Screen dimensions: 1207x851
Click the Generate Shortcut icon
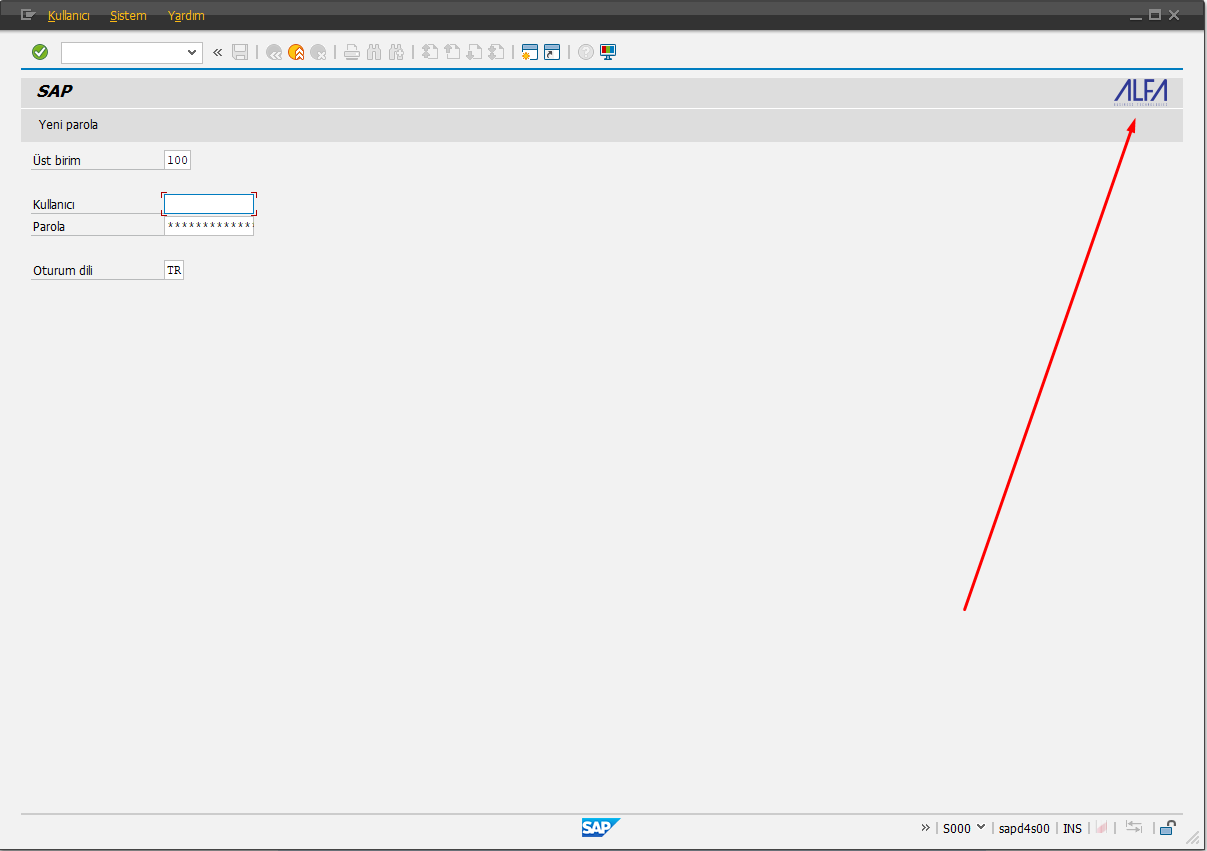coord(552,52)
